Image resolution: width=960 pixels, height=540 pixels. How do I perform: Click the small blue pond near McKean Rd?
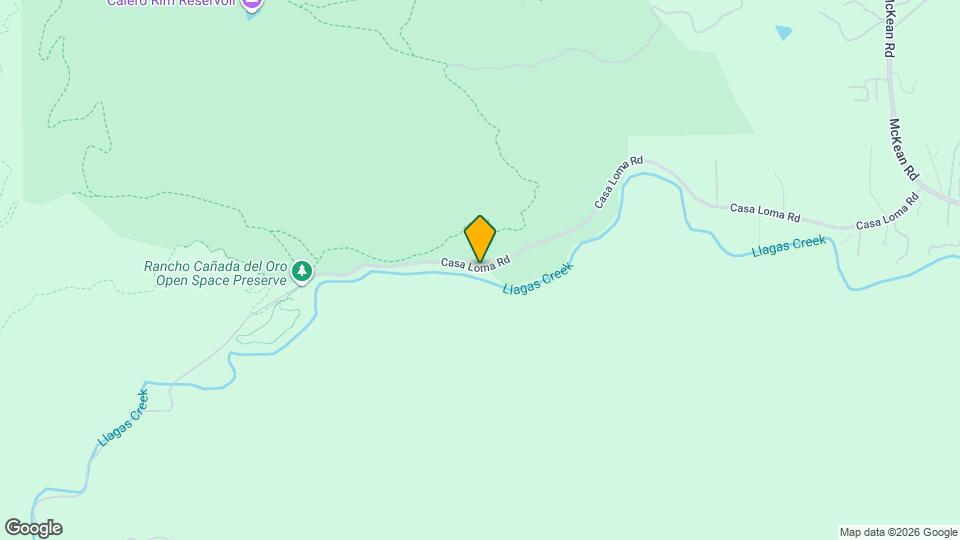[x=783, y=32]
